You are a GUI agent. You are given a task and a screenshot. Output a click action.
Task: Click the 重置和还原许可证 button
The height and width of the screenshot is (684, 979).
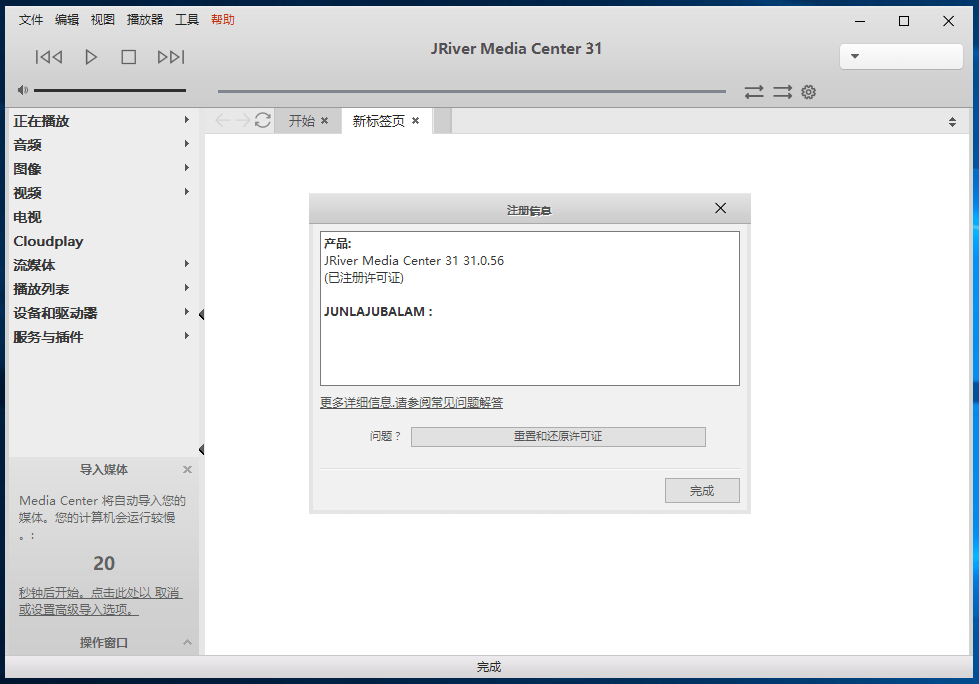558,437
